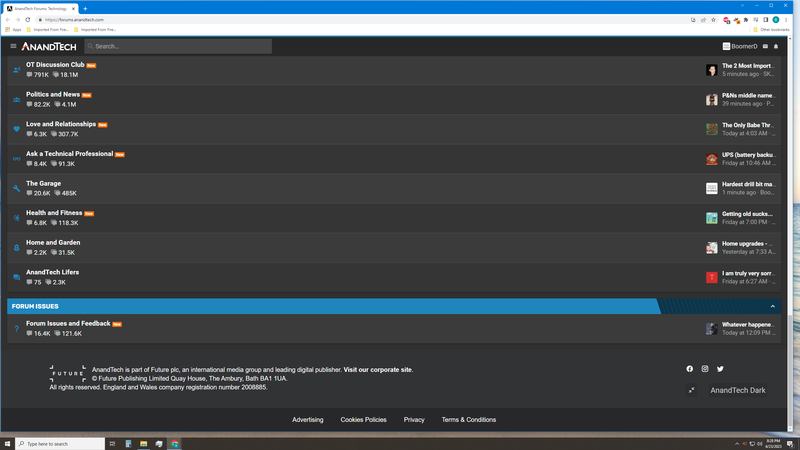800x450 pixels.
Task: Click the AnandTech logo
Action: [49, 46]
